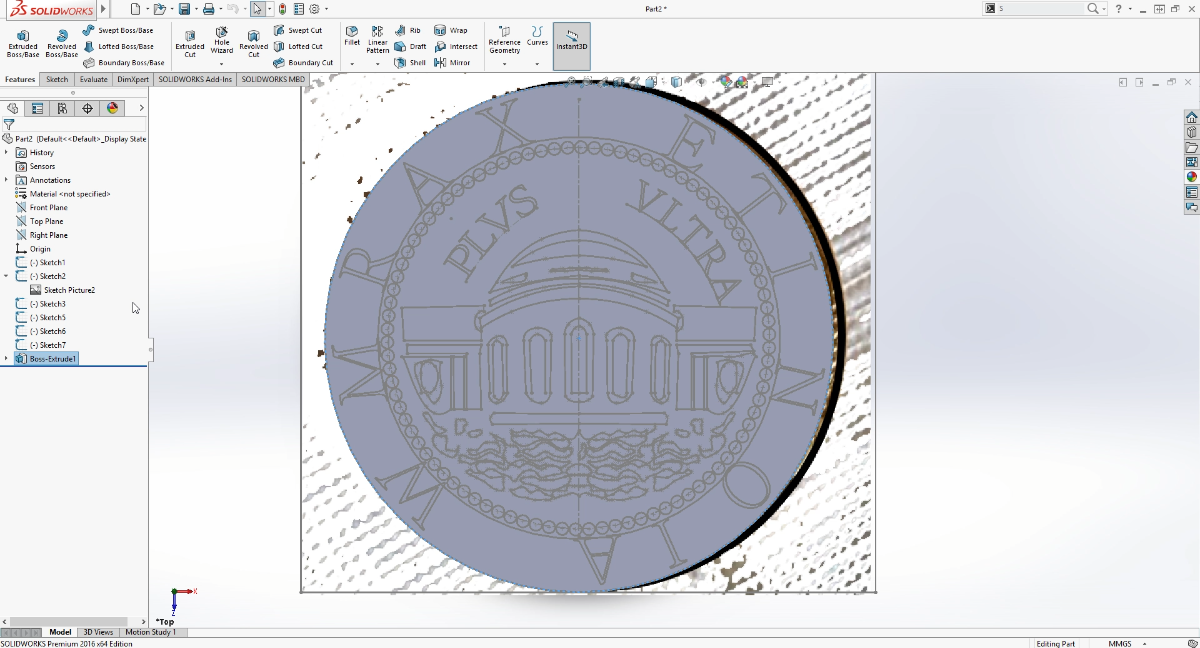Apply the Fillet tool
Image resolution: width=1200 pixels, height=648 pixels.
(x=352, y=36)
